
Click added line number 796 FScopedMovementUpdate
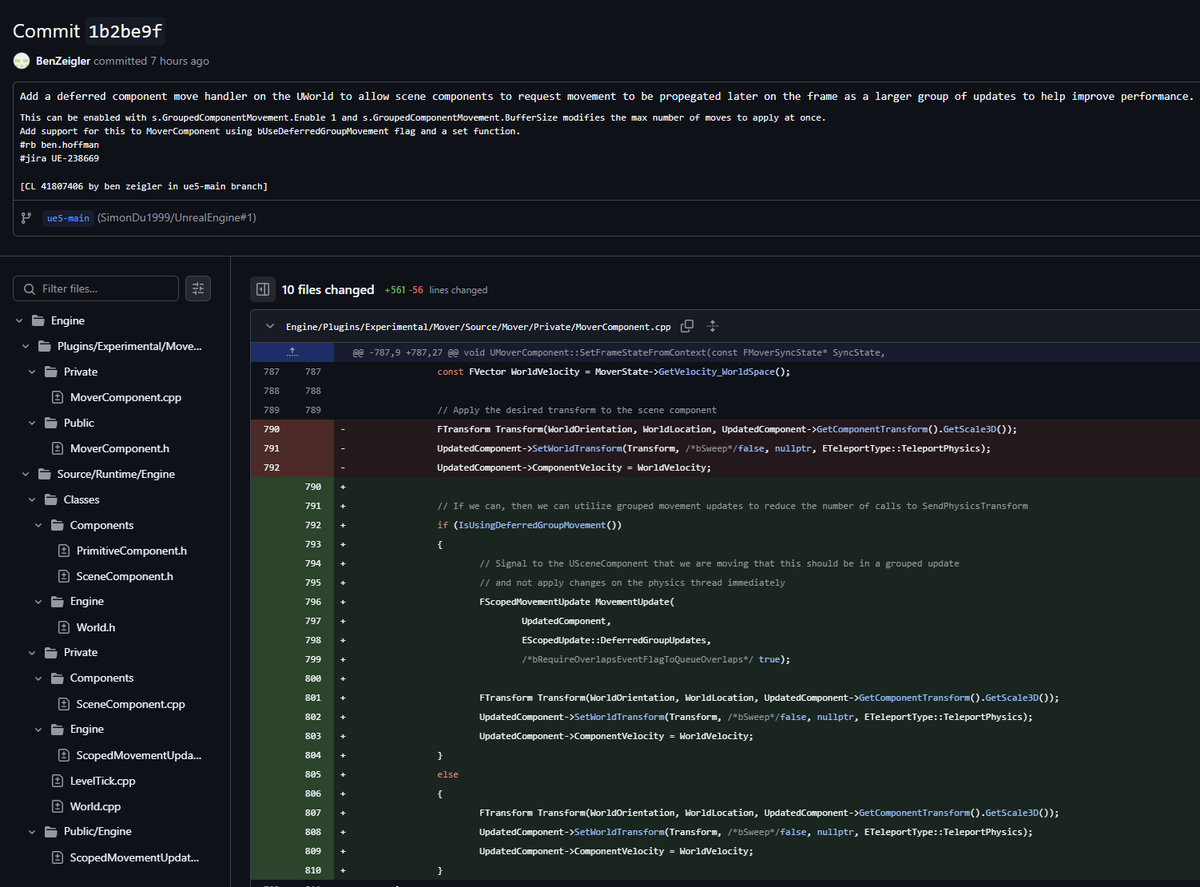point(313,601)
